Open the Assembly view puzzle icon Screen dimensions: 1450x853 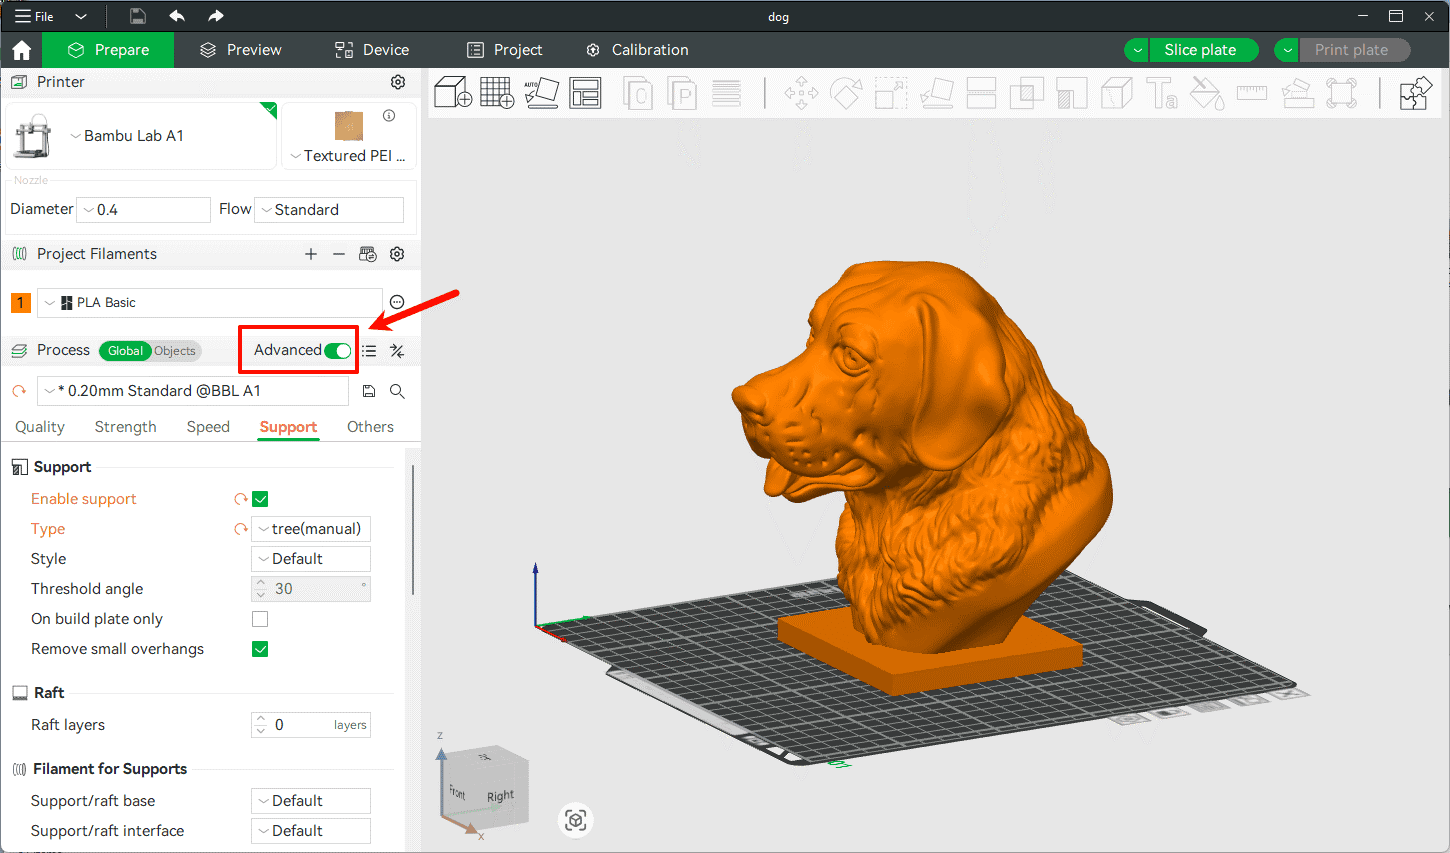click(1415, 94)
